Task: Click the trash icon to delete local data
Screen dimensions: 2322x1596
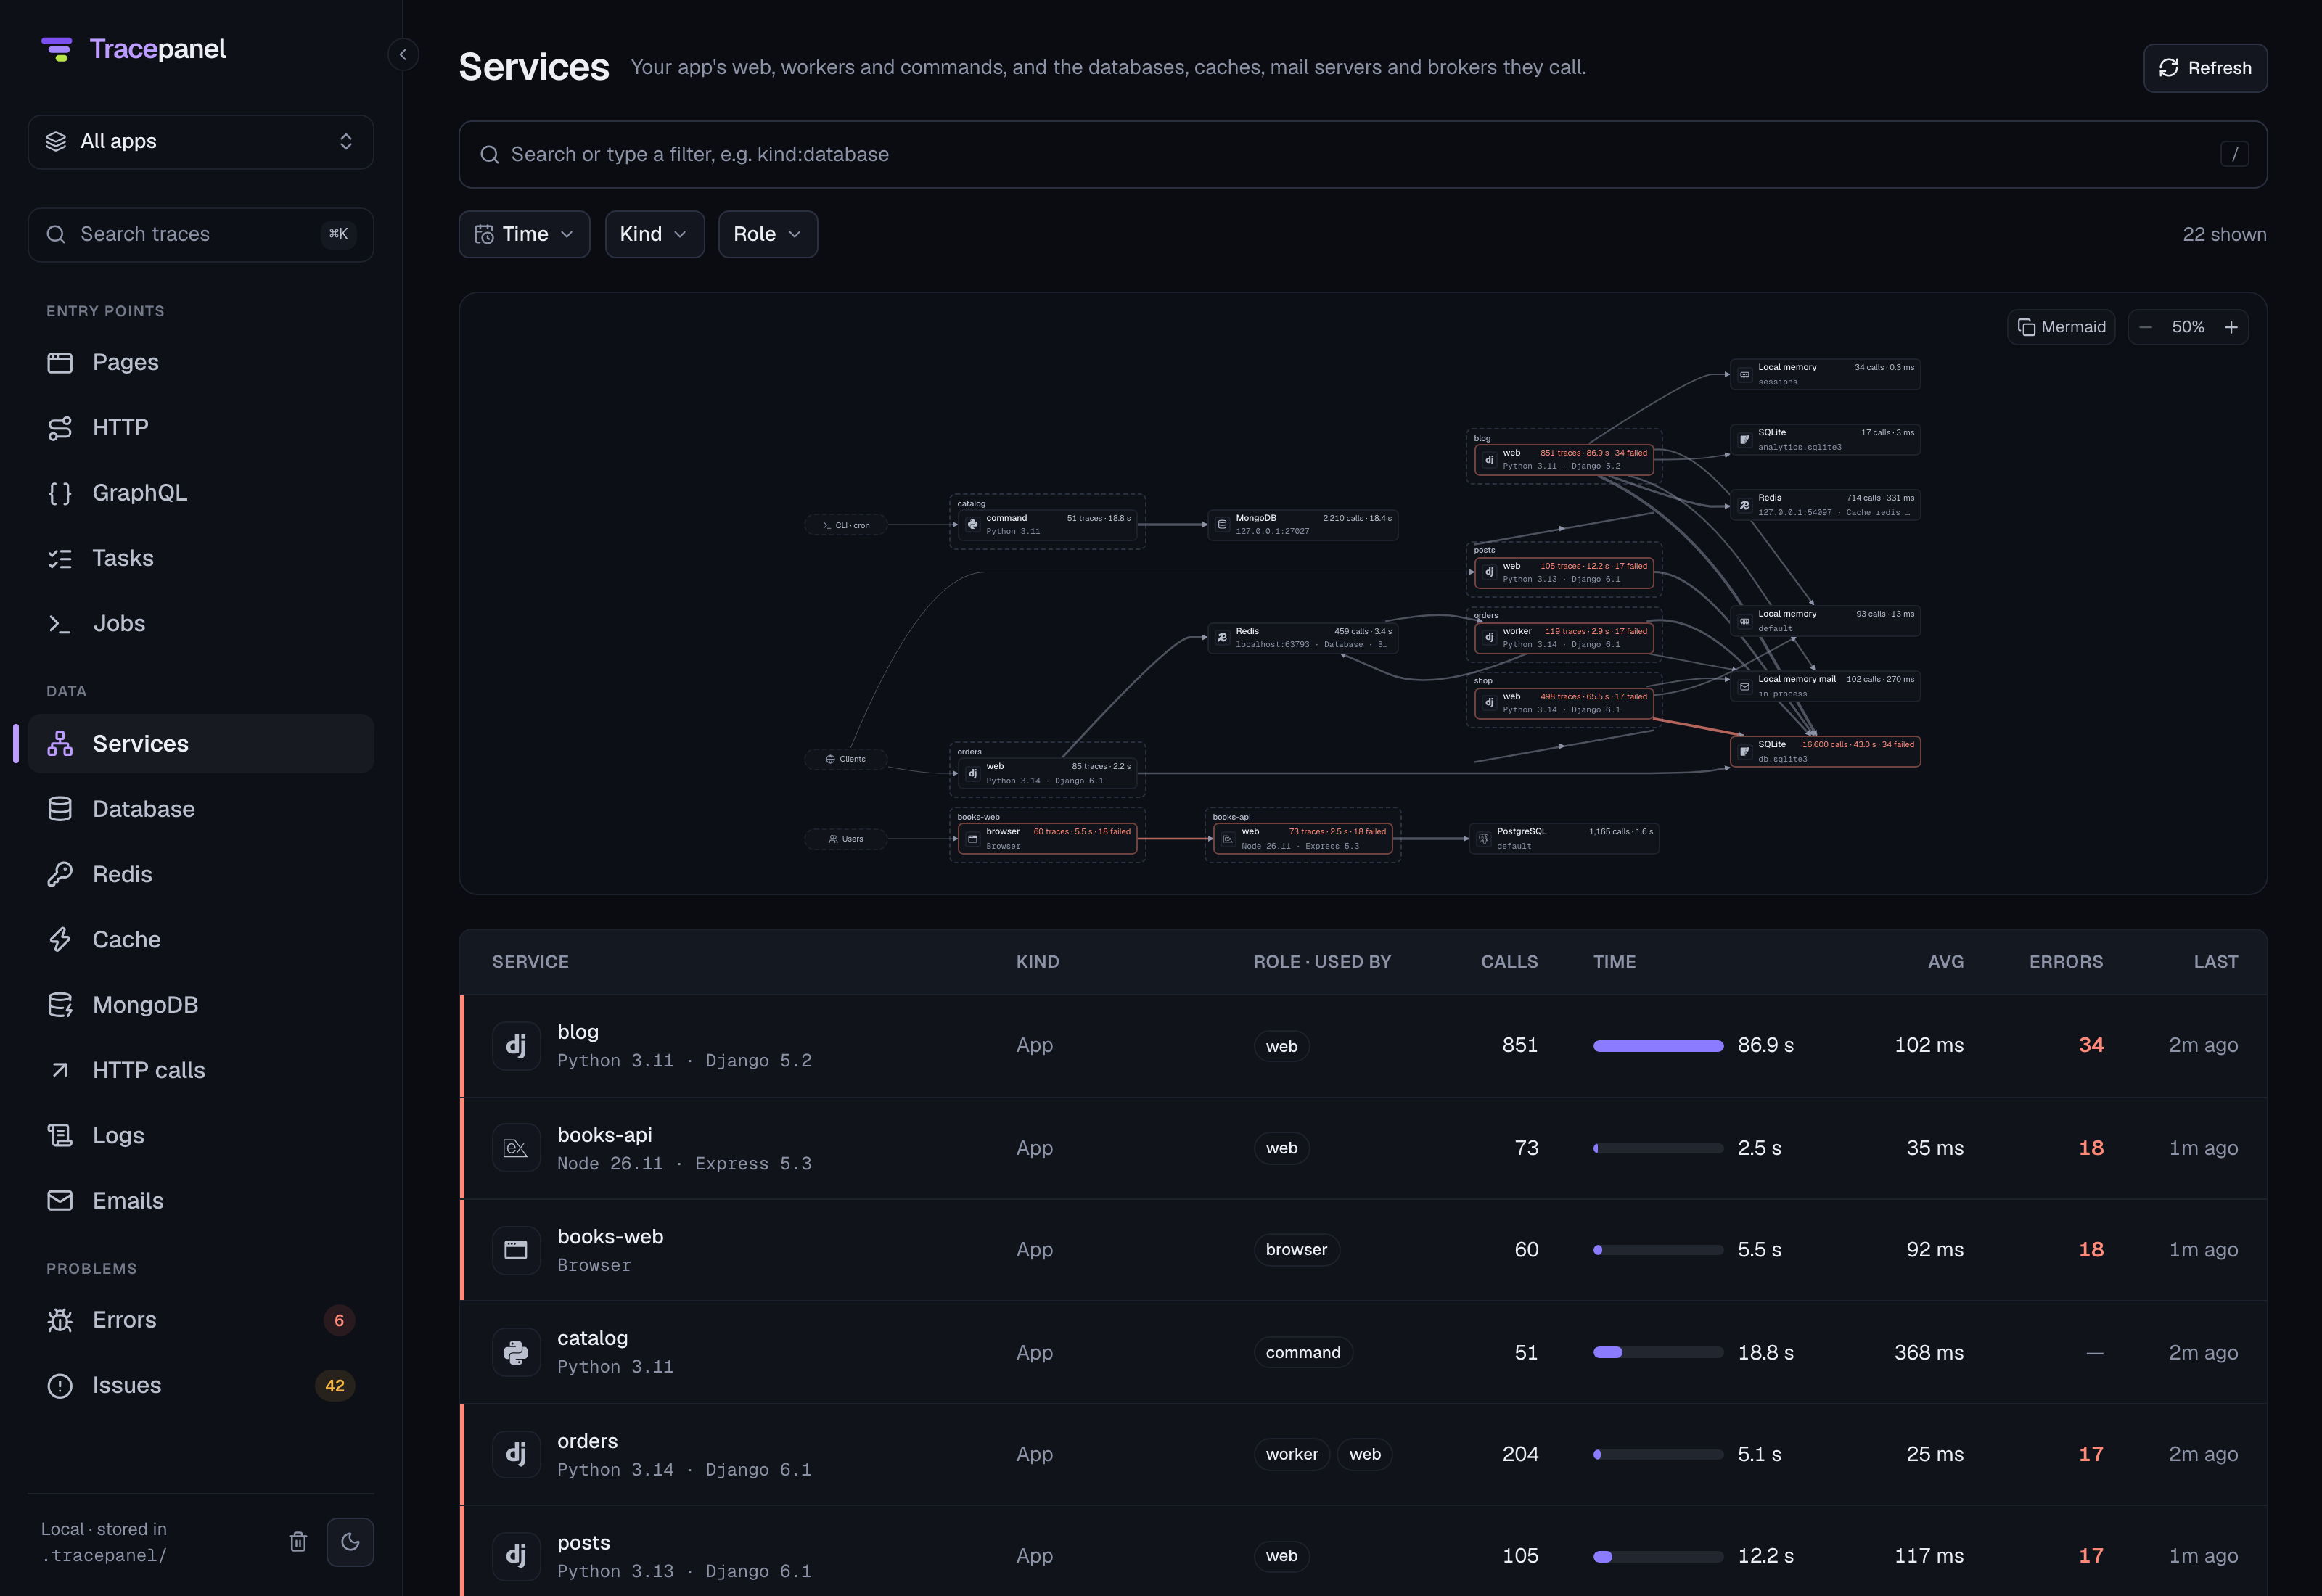Action: 298,1541
